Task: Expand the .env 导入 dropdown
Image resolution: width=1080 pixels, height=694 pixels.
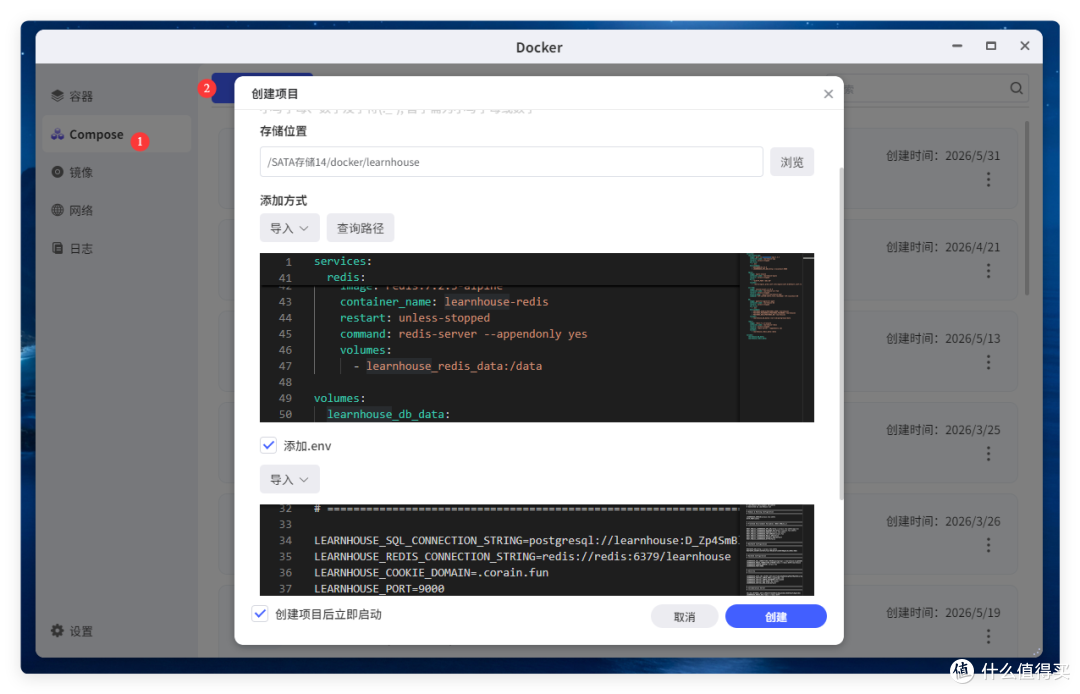Action: point(289,479)
